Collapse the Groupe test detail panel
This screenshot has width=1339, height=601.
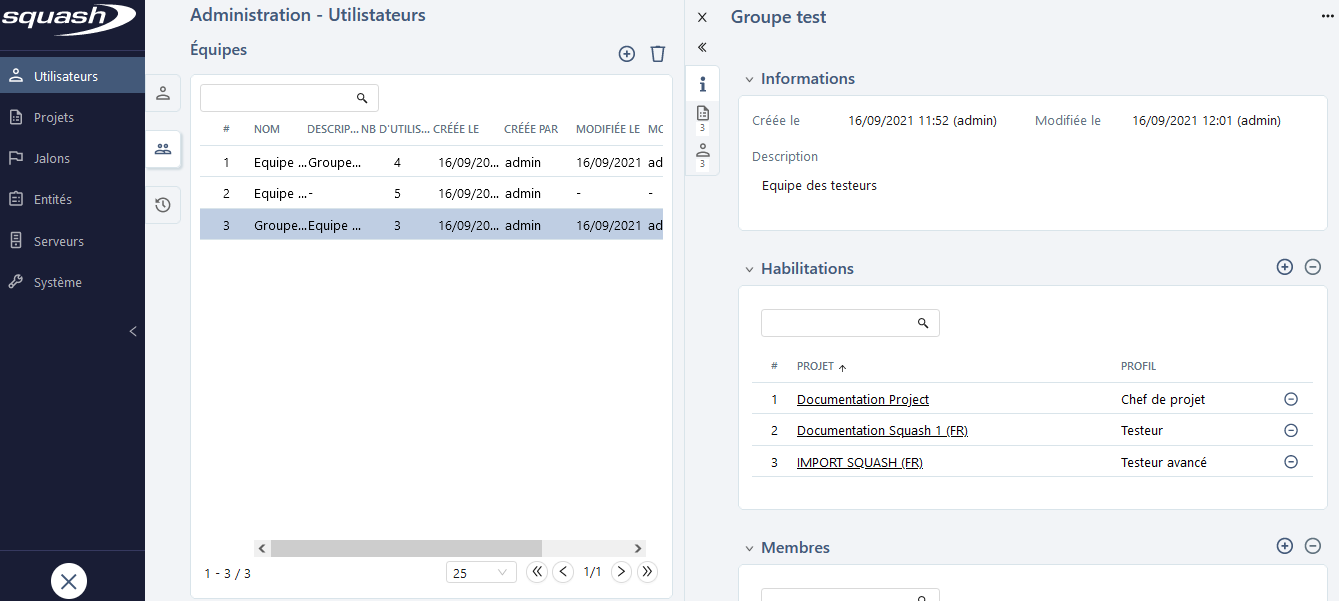pyautogui.click(x=702, y=47)
